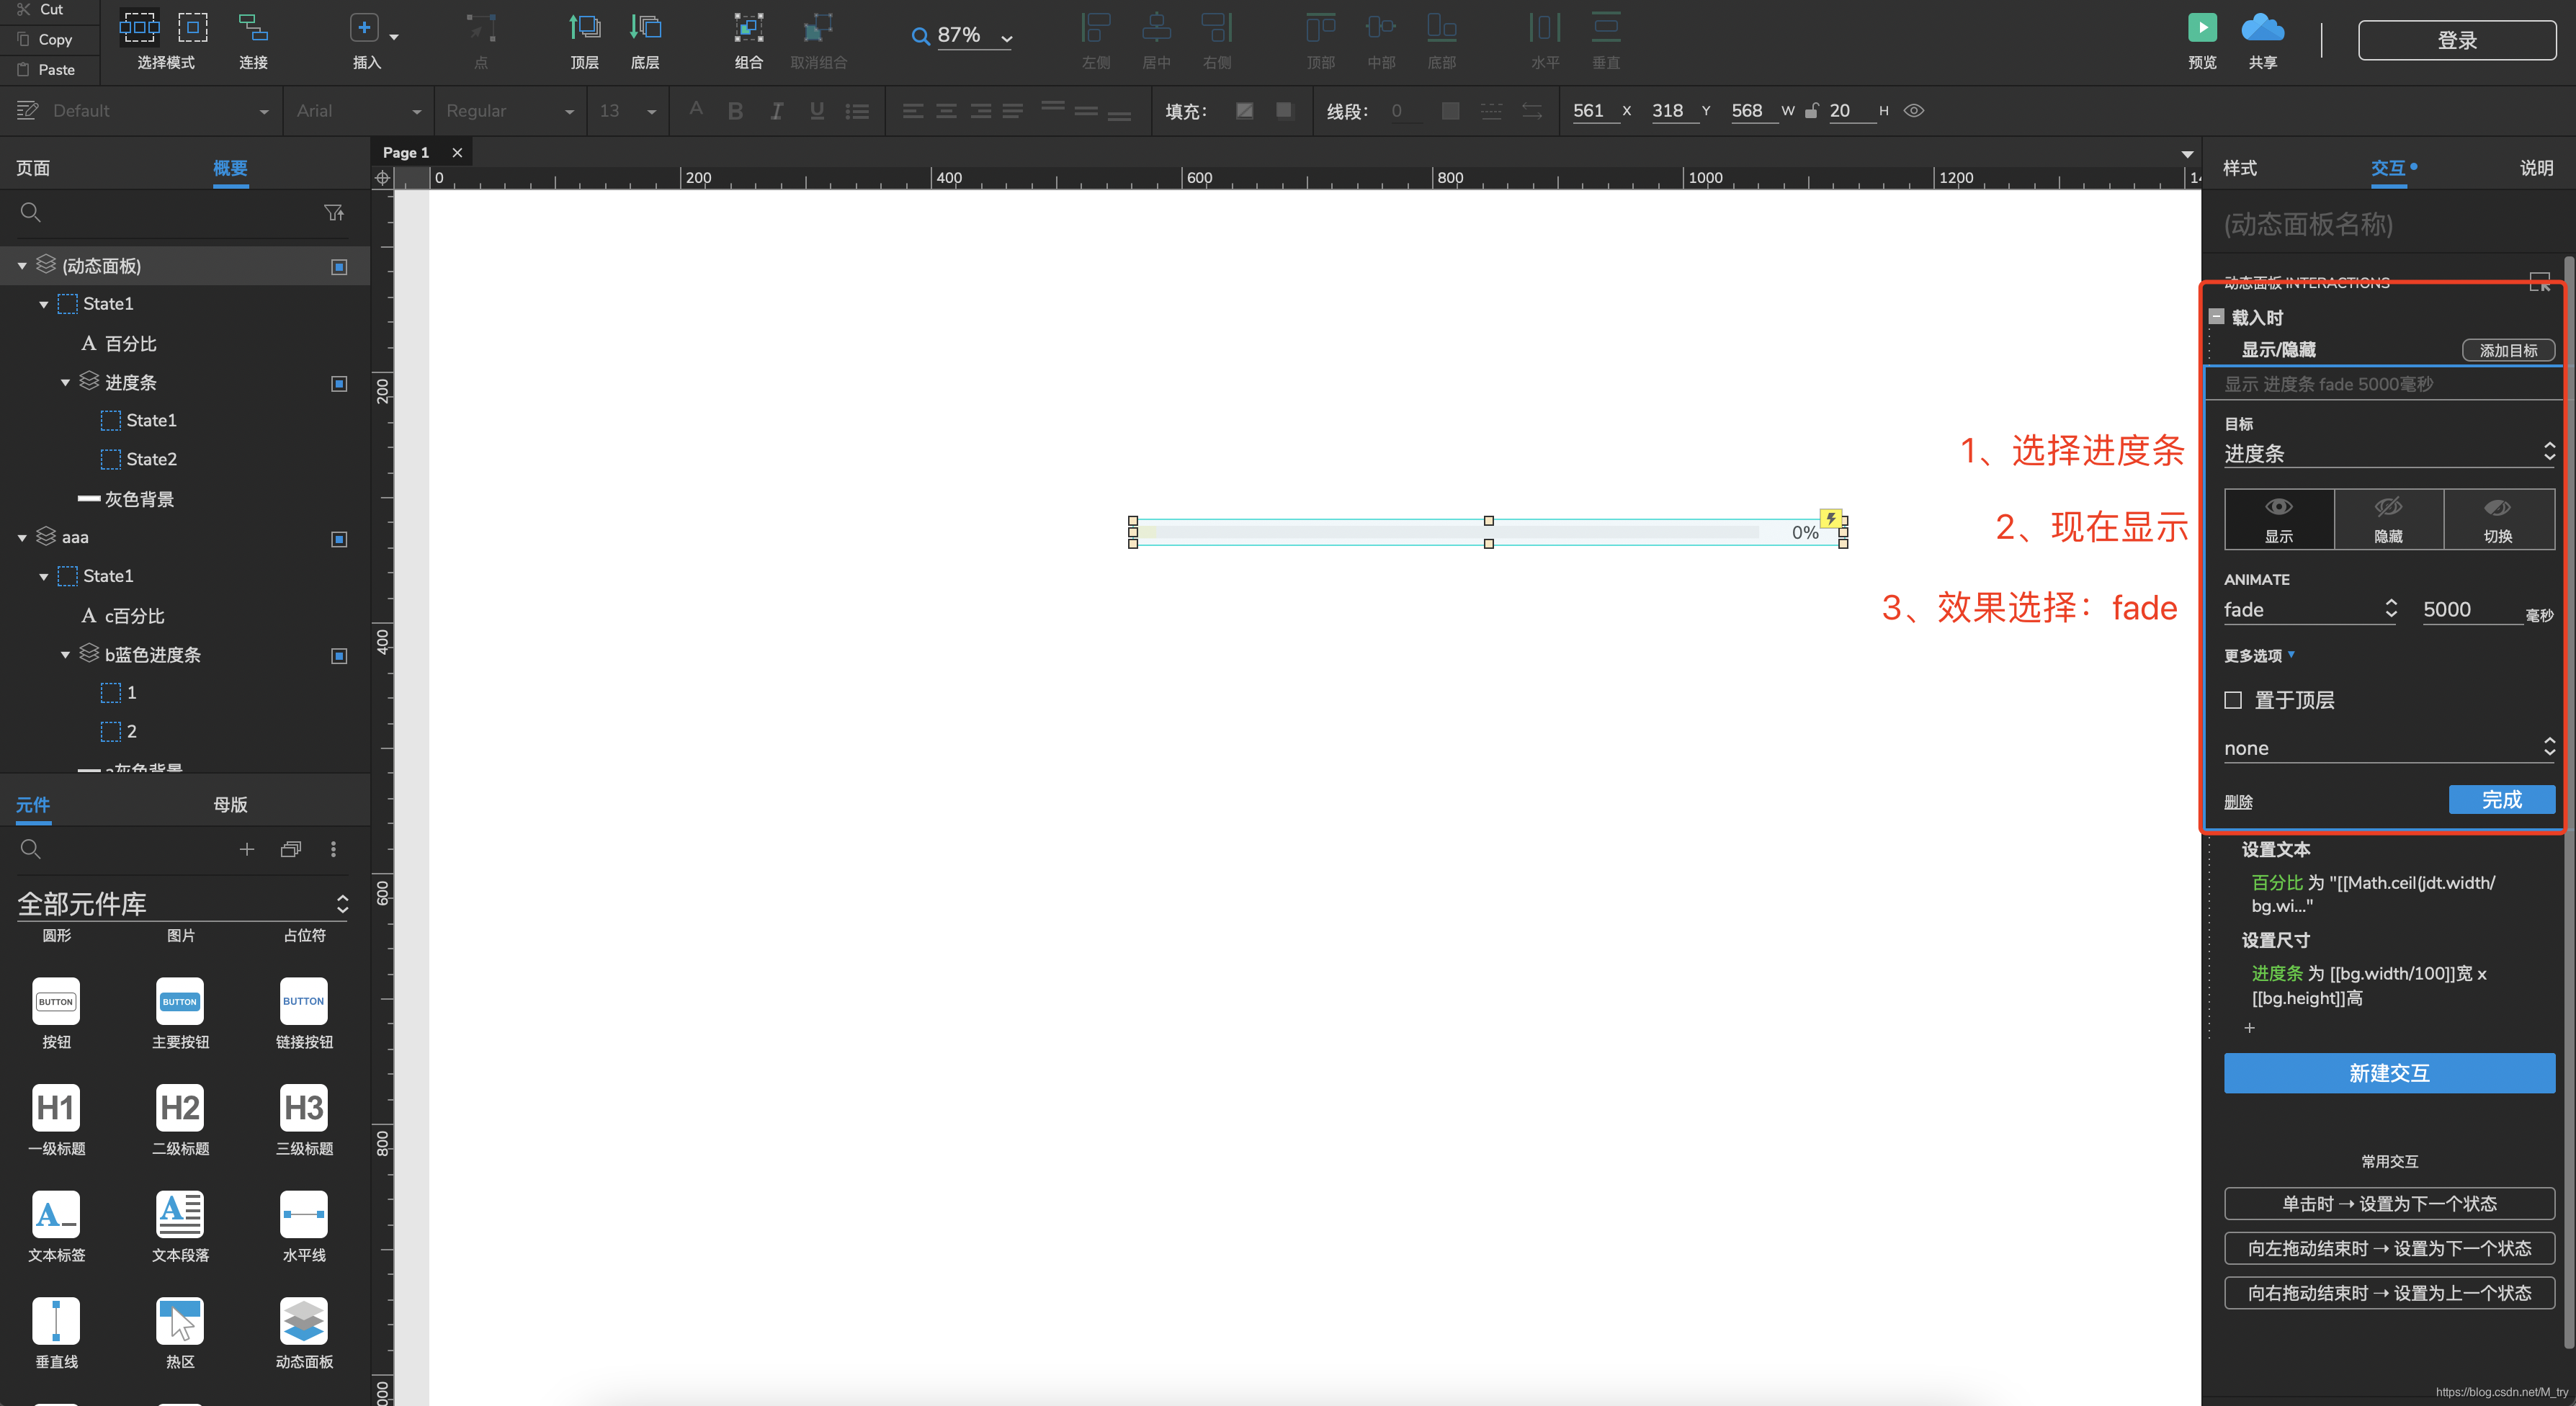The width and height of the screenshot is (2576, 1406).
Task: Switch to 样式 tab in right panel
Action: coord(2245,168)
